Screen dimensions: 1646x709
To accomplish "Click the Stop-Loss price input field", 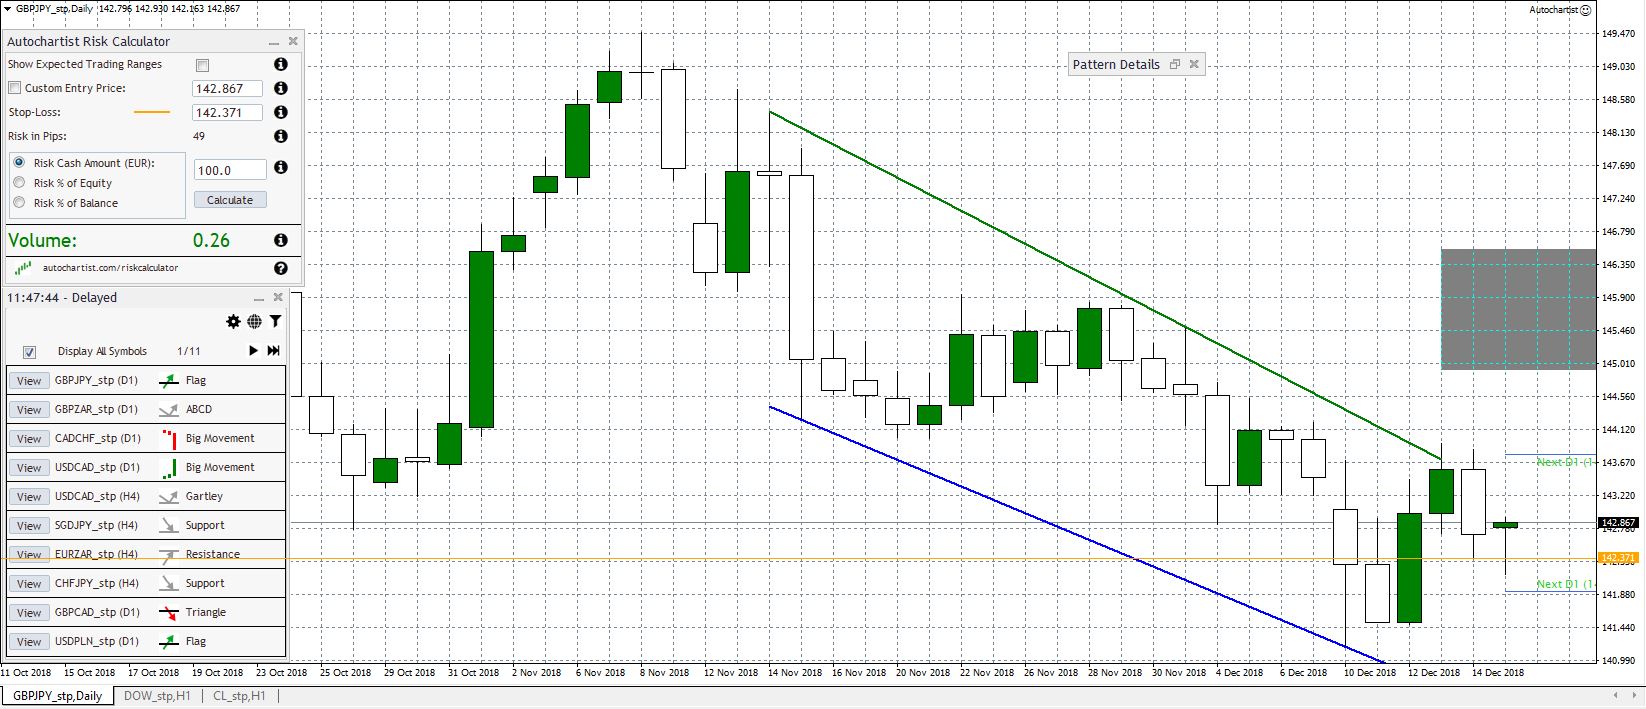I will [x=227, y=113].
